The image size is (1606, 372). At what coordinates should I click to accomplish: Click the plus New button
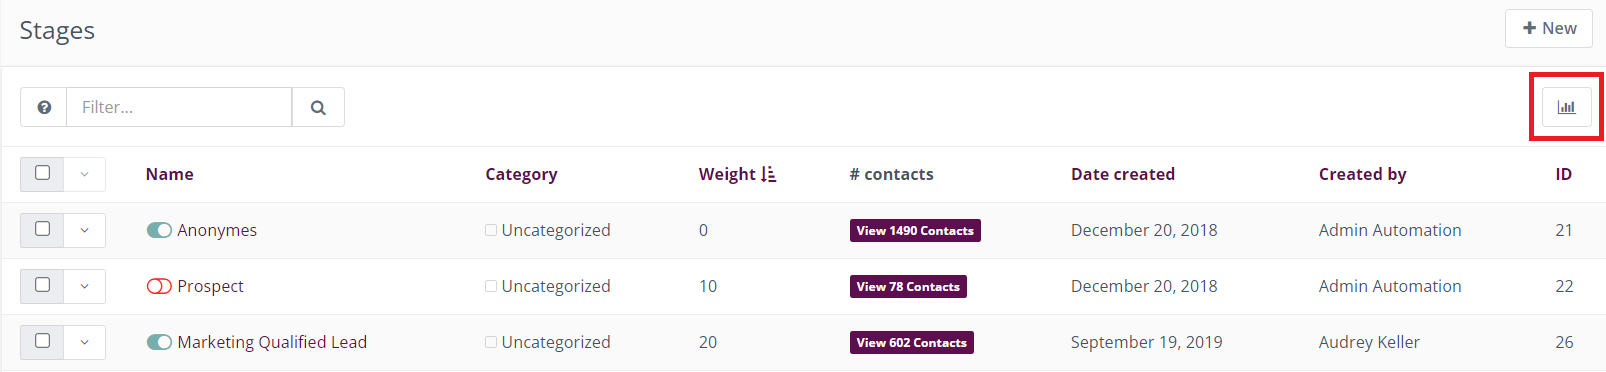pyautogui.click(x=1549, y=28)
